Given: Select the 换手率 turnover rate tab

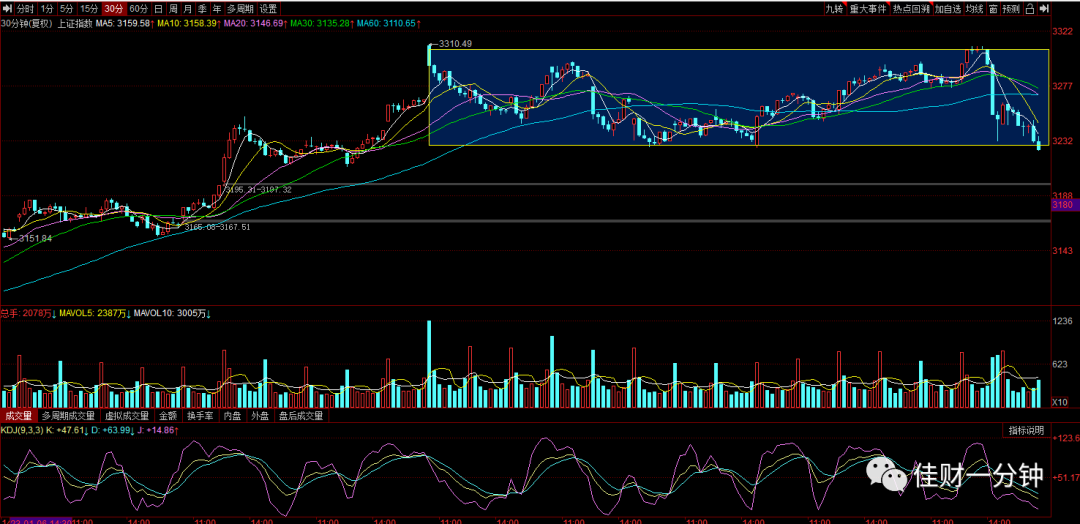Looking at the screenshot, I should (201, 416).
